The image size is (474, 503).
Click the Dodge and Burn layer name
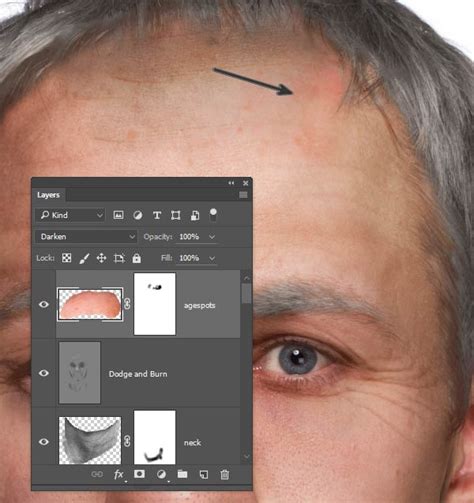[138, 374]
